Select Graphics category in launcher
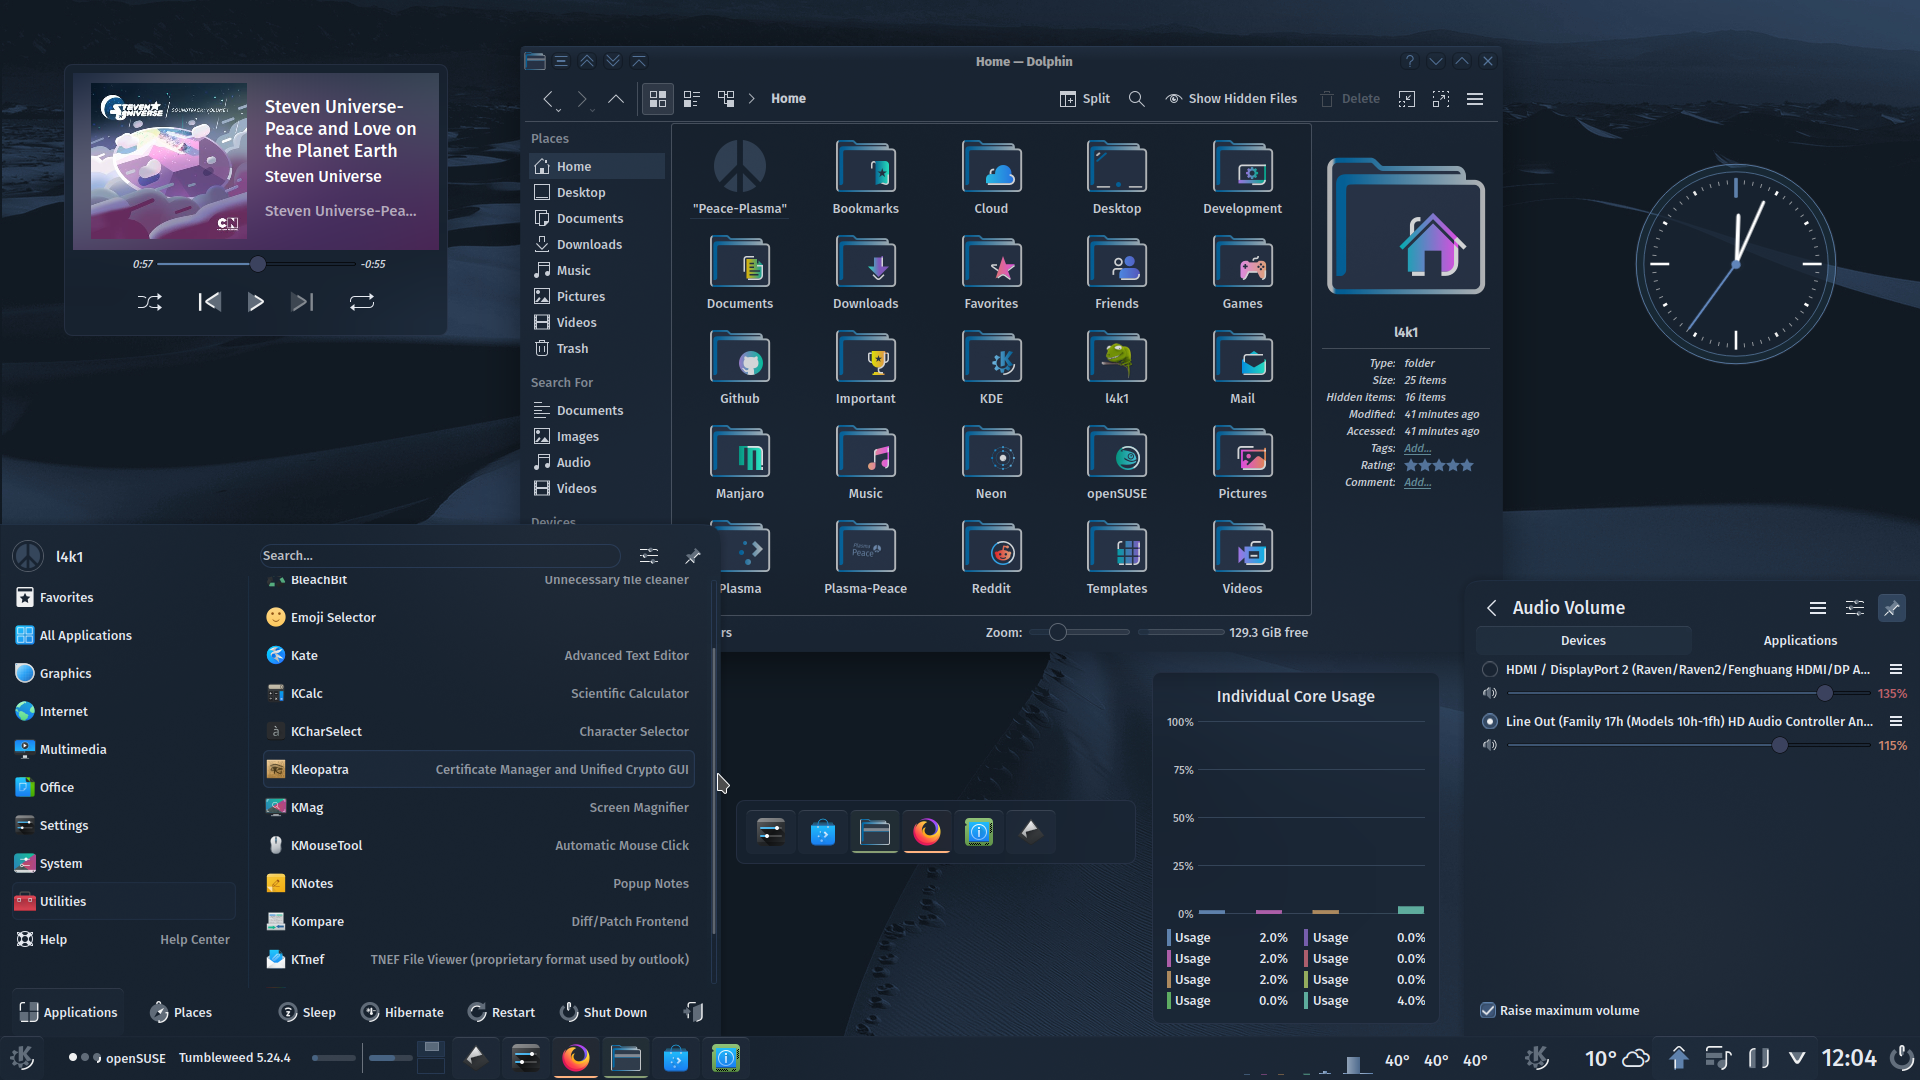This screenshot has width=1920, height=1080. pyautogui.click(x=124, y=673)
